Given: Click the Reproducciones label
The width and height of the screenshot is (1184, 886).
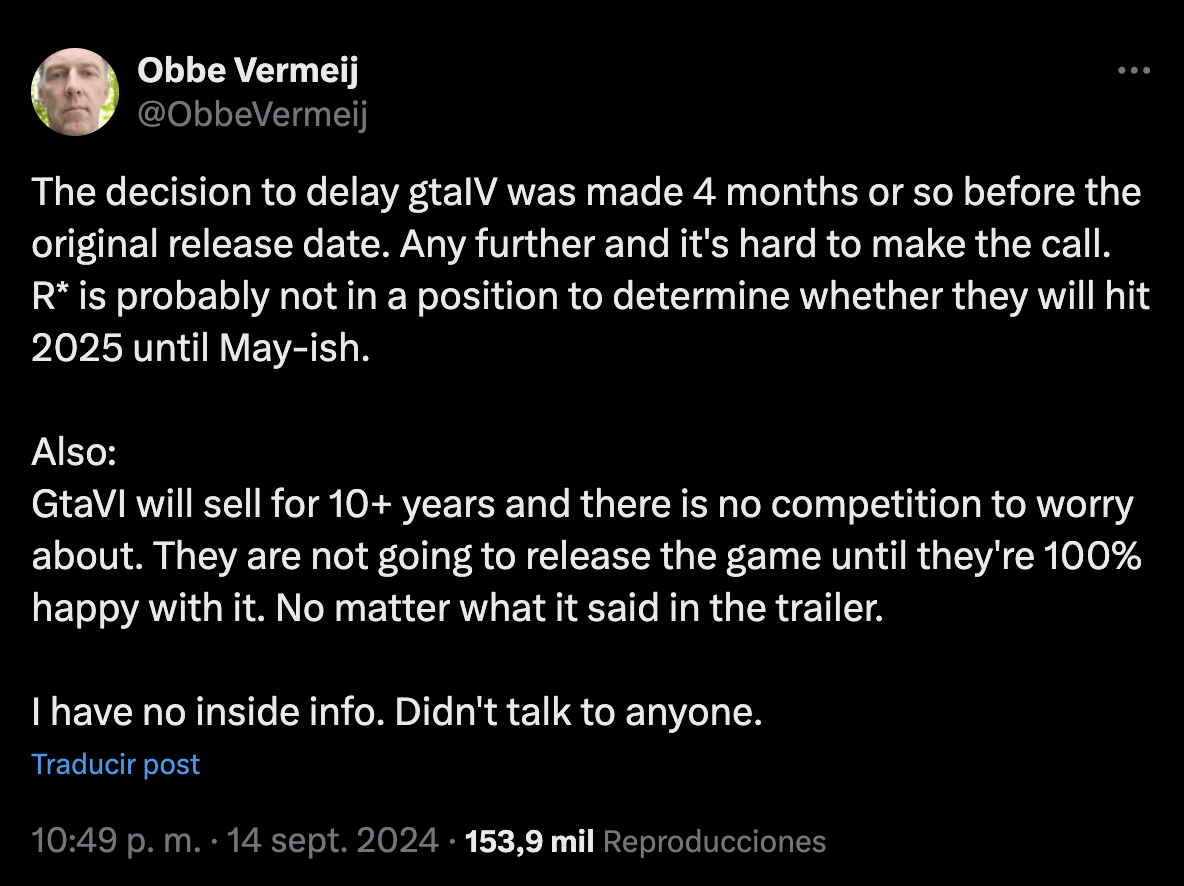Looking at the screenshot, I should pos(714,841).
